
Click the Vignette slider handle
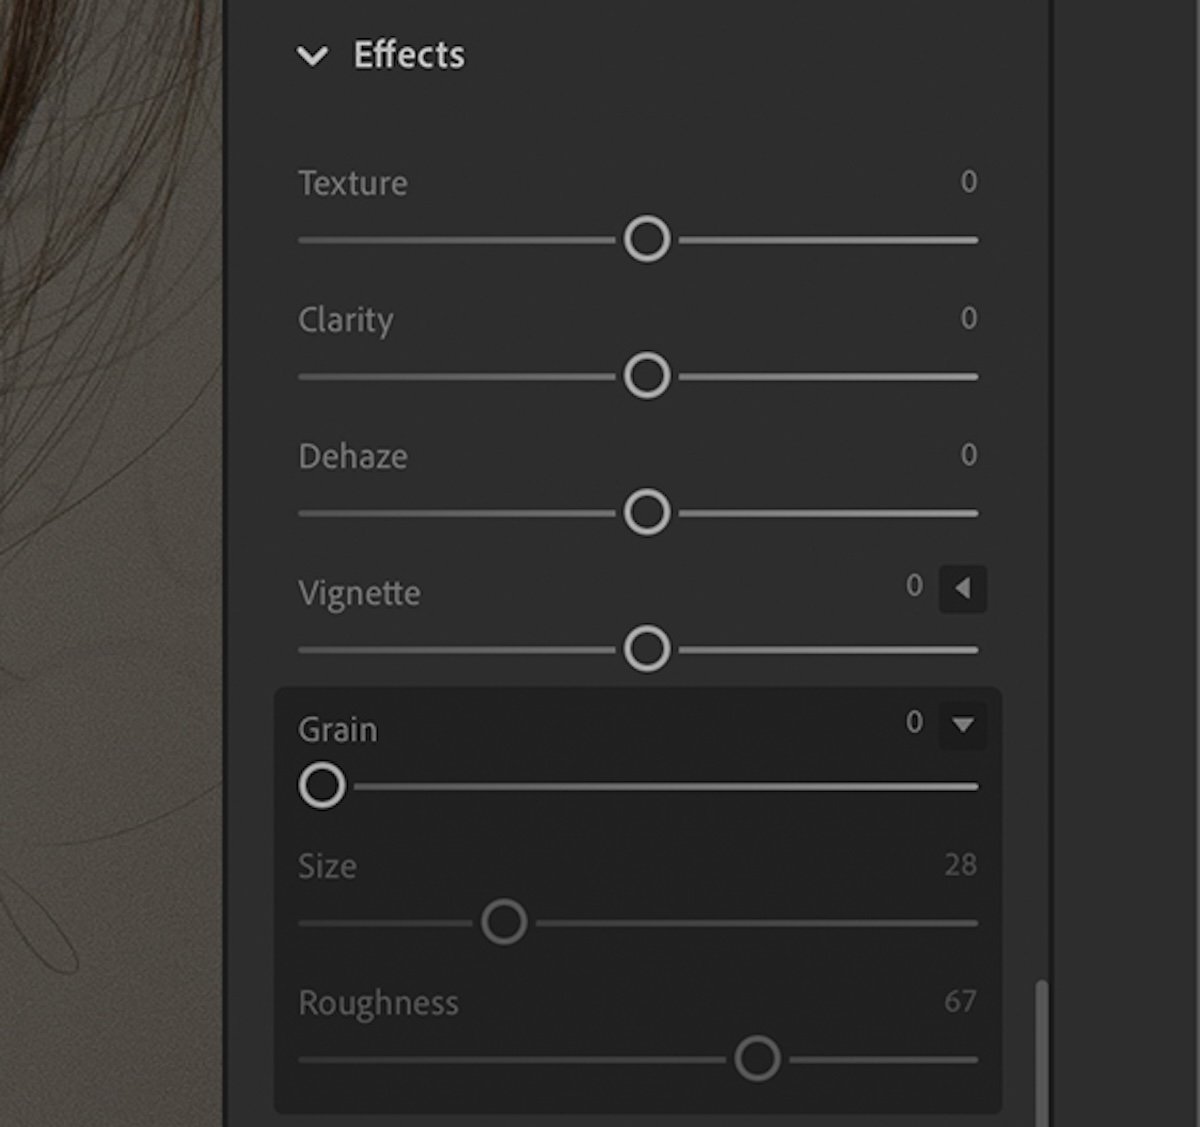(x=647, y=649)
